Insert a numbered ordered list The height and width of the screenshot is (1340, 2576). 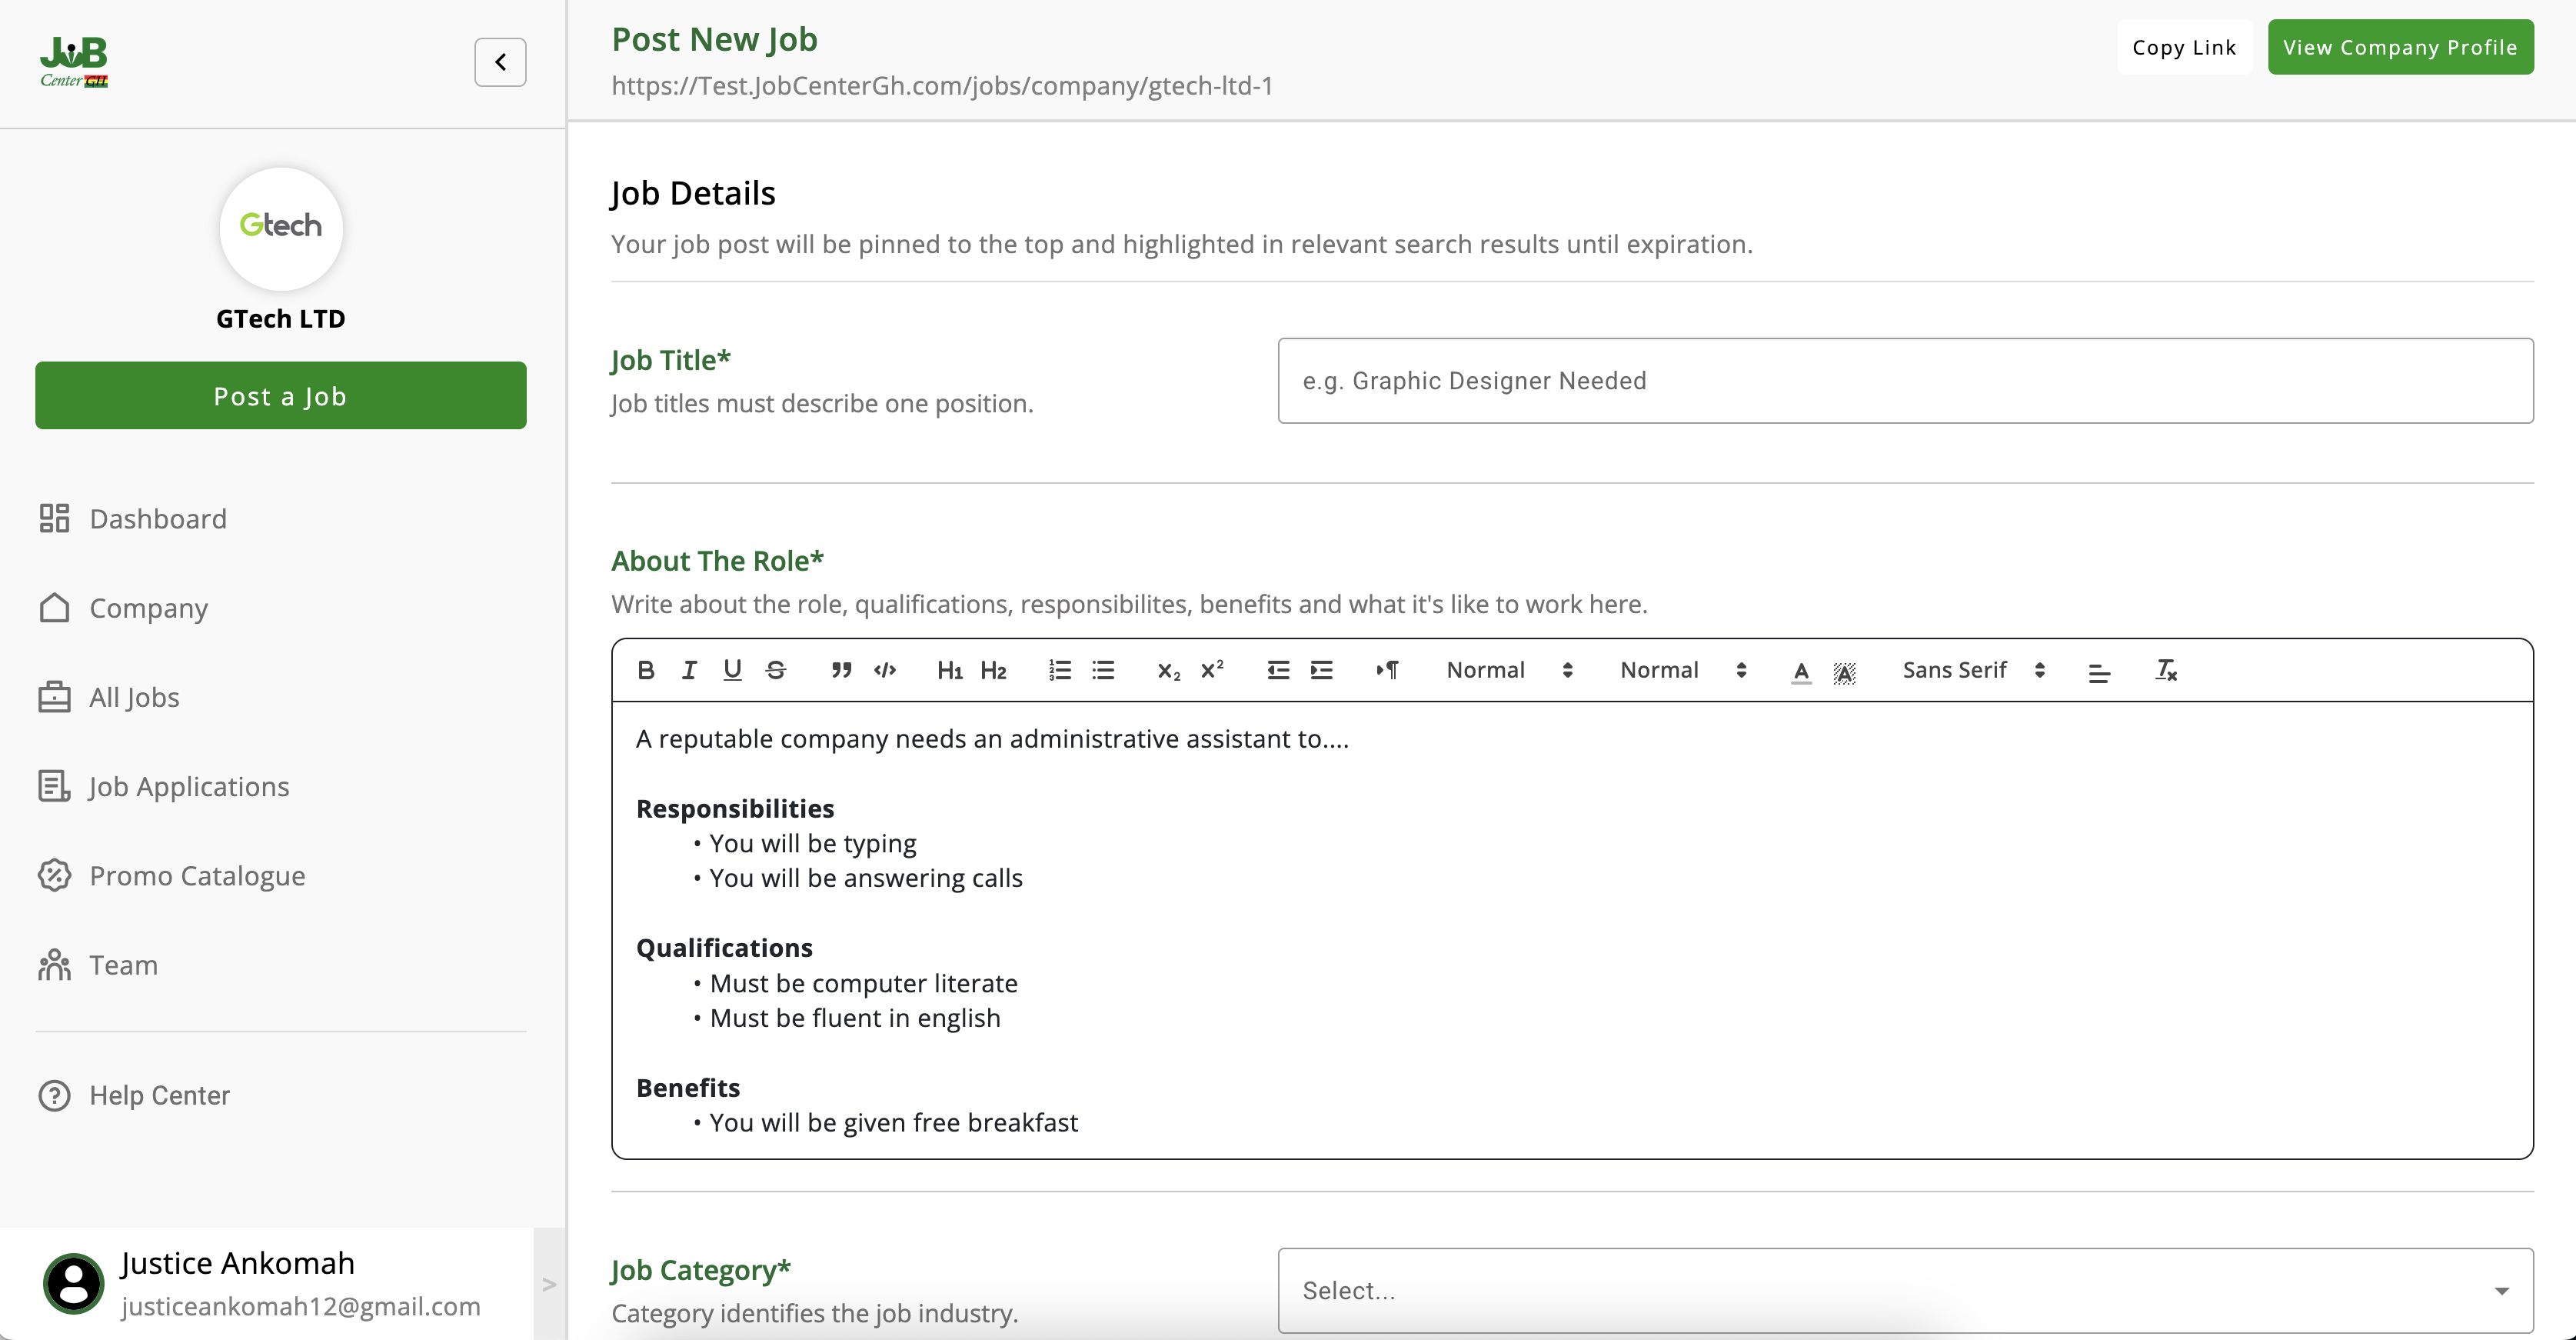[x=1059, y=670]
